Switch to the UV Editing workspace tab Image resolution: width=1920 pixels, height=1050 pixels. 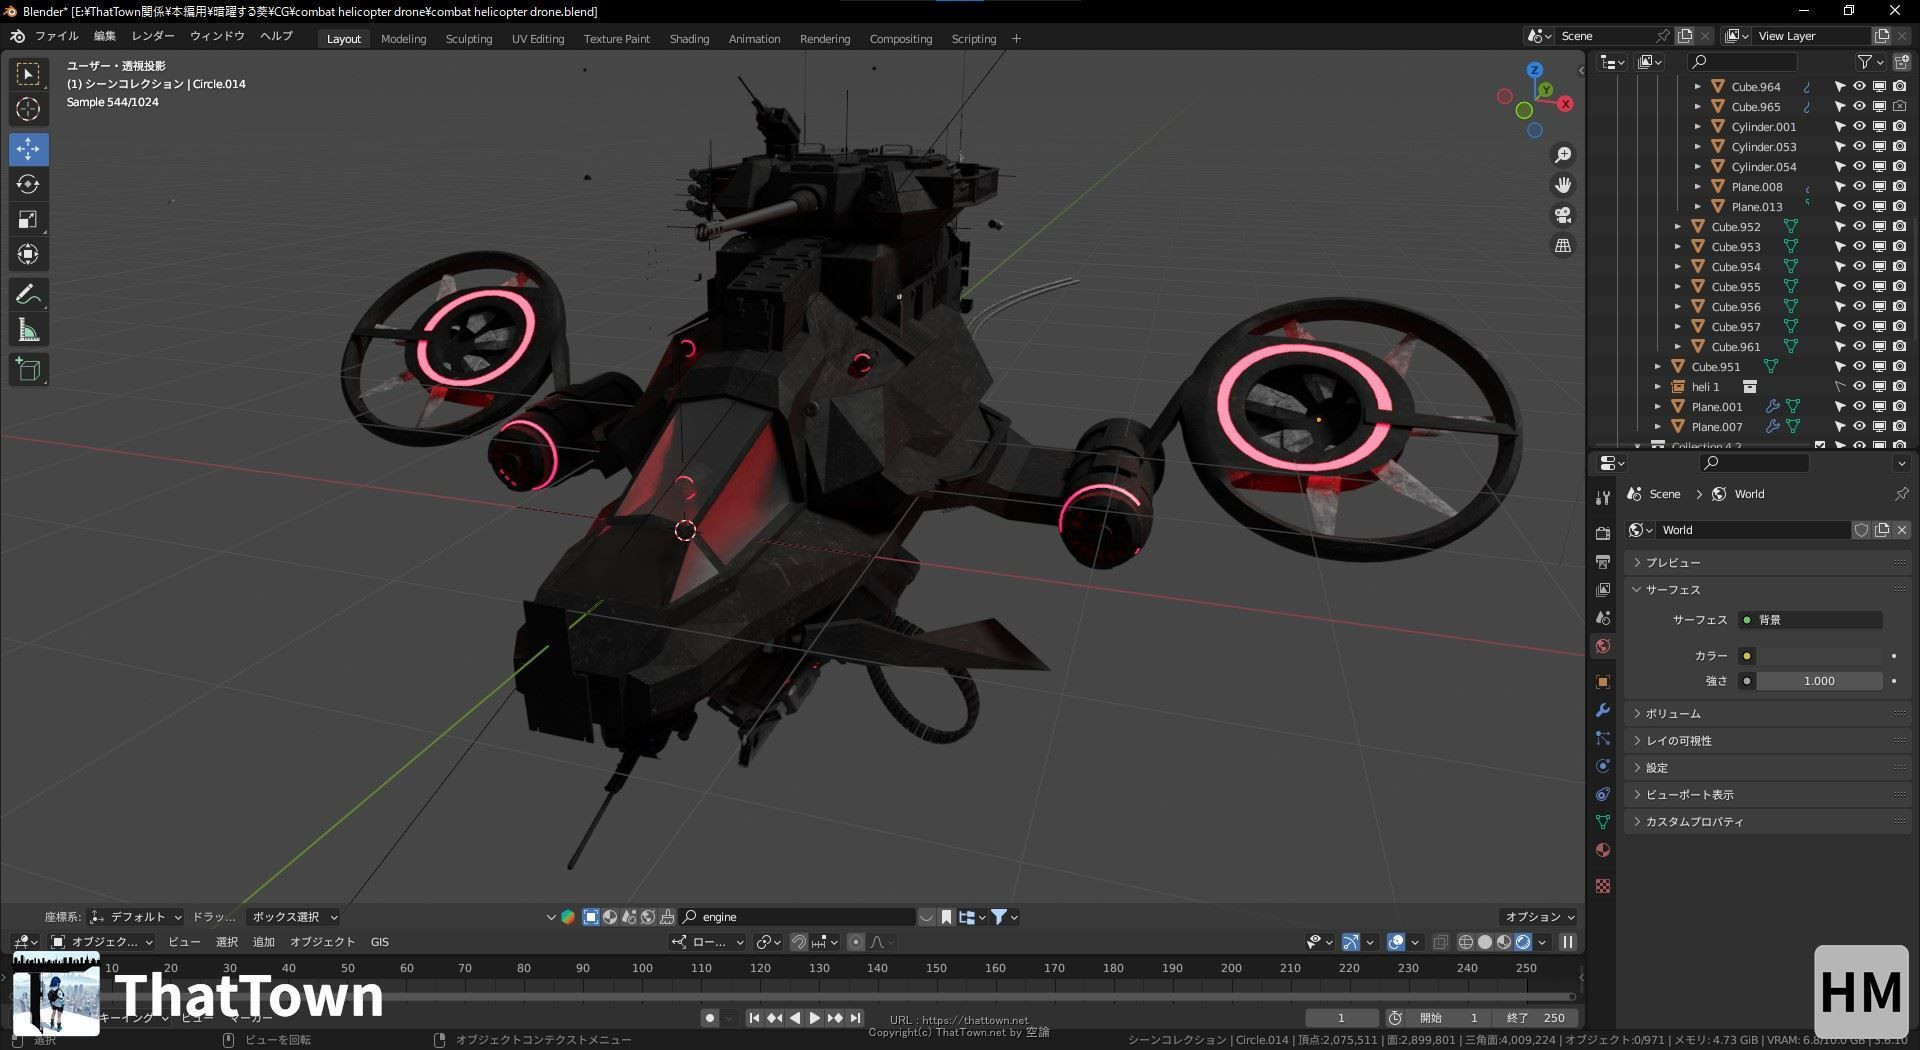[x=538, y=39]
